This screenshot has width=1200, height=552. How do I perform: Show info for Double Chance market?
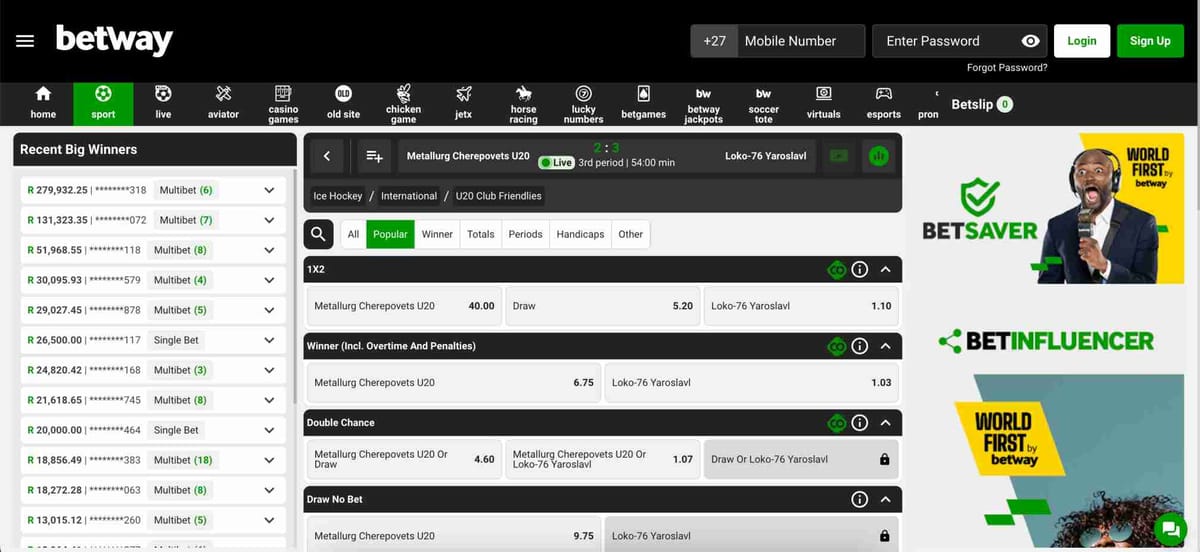coord(860,423)
